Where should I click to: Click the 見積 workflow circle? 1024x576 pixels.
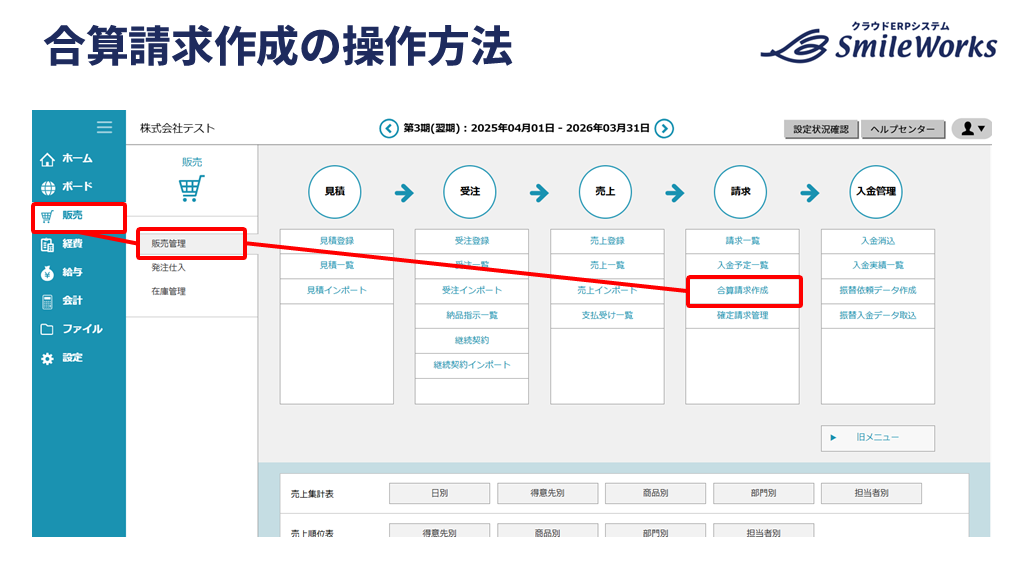point(335,192)
